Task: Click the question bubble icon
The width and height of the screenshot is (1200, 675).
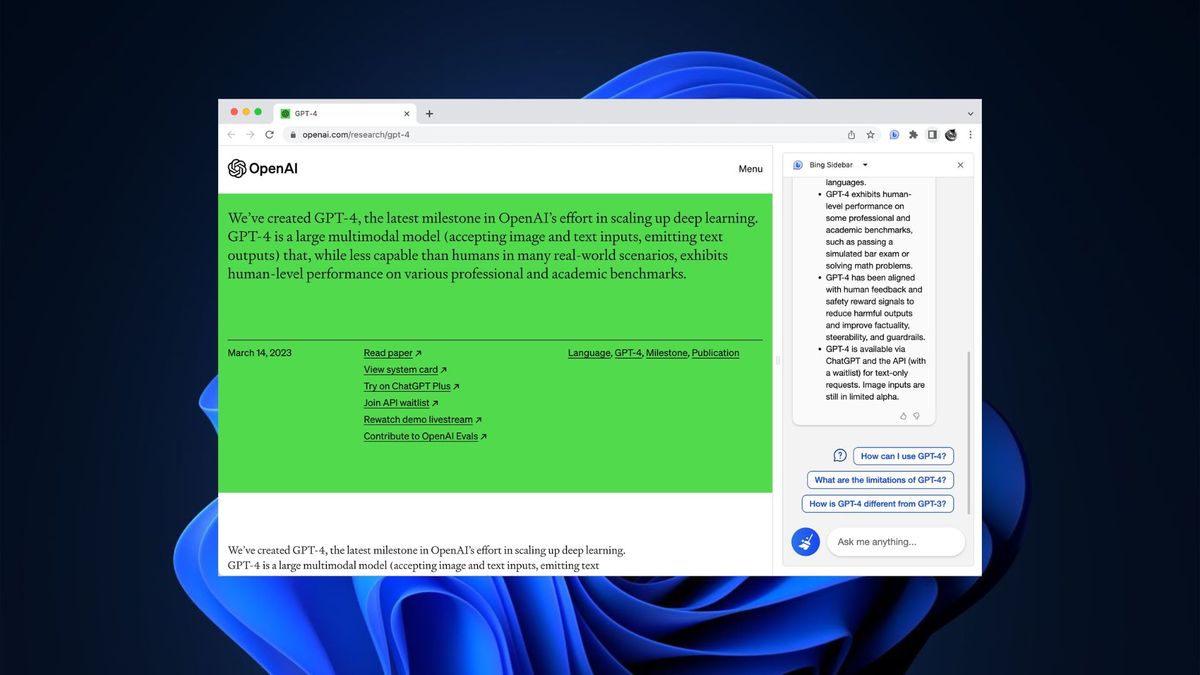Action: point(840,455)
